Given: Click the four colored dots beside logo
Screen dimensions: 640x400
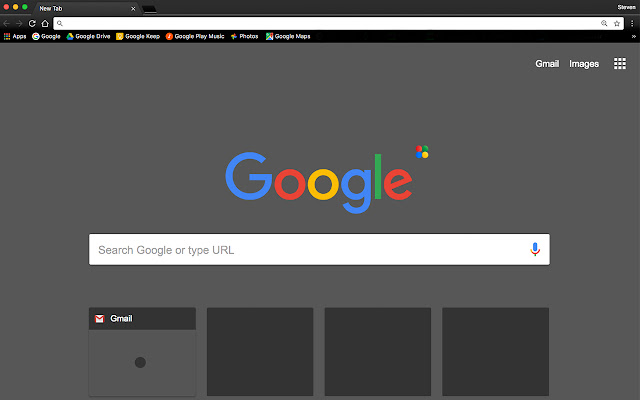Looking at the screenshot, I should pyautogui.click(x=422, y=152).
